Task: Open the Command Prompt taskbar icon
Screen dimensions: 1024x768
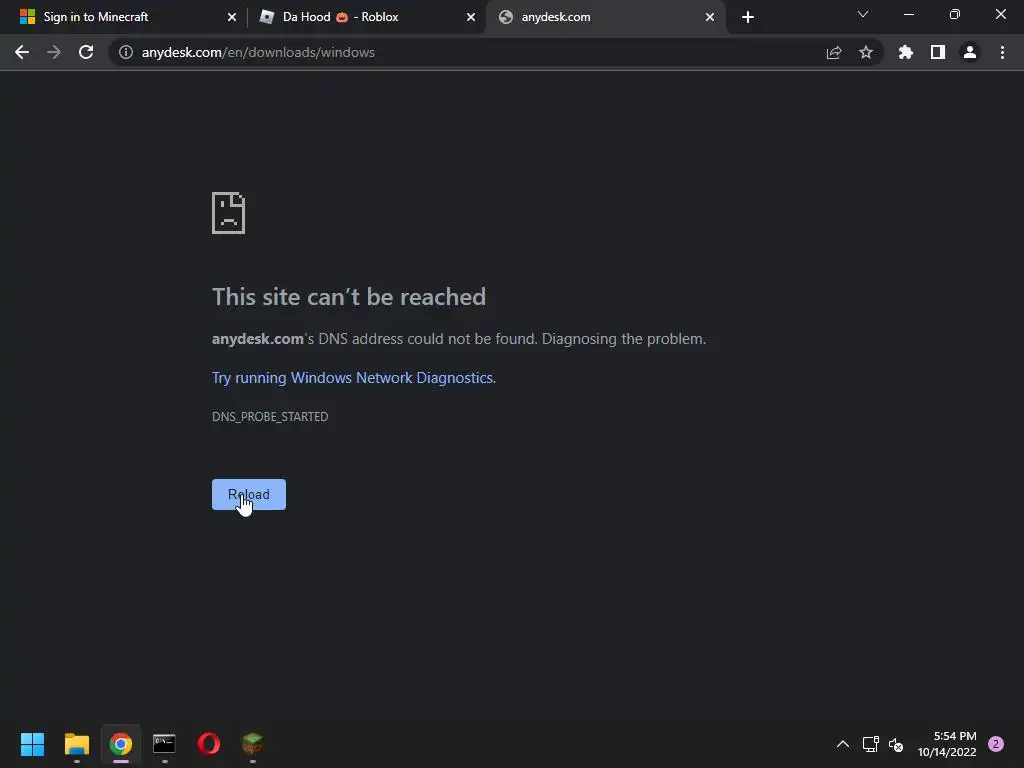Action: coord(165,744)
